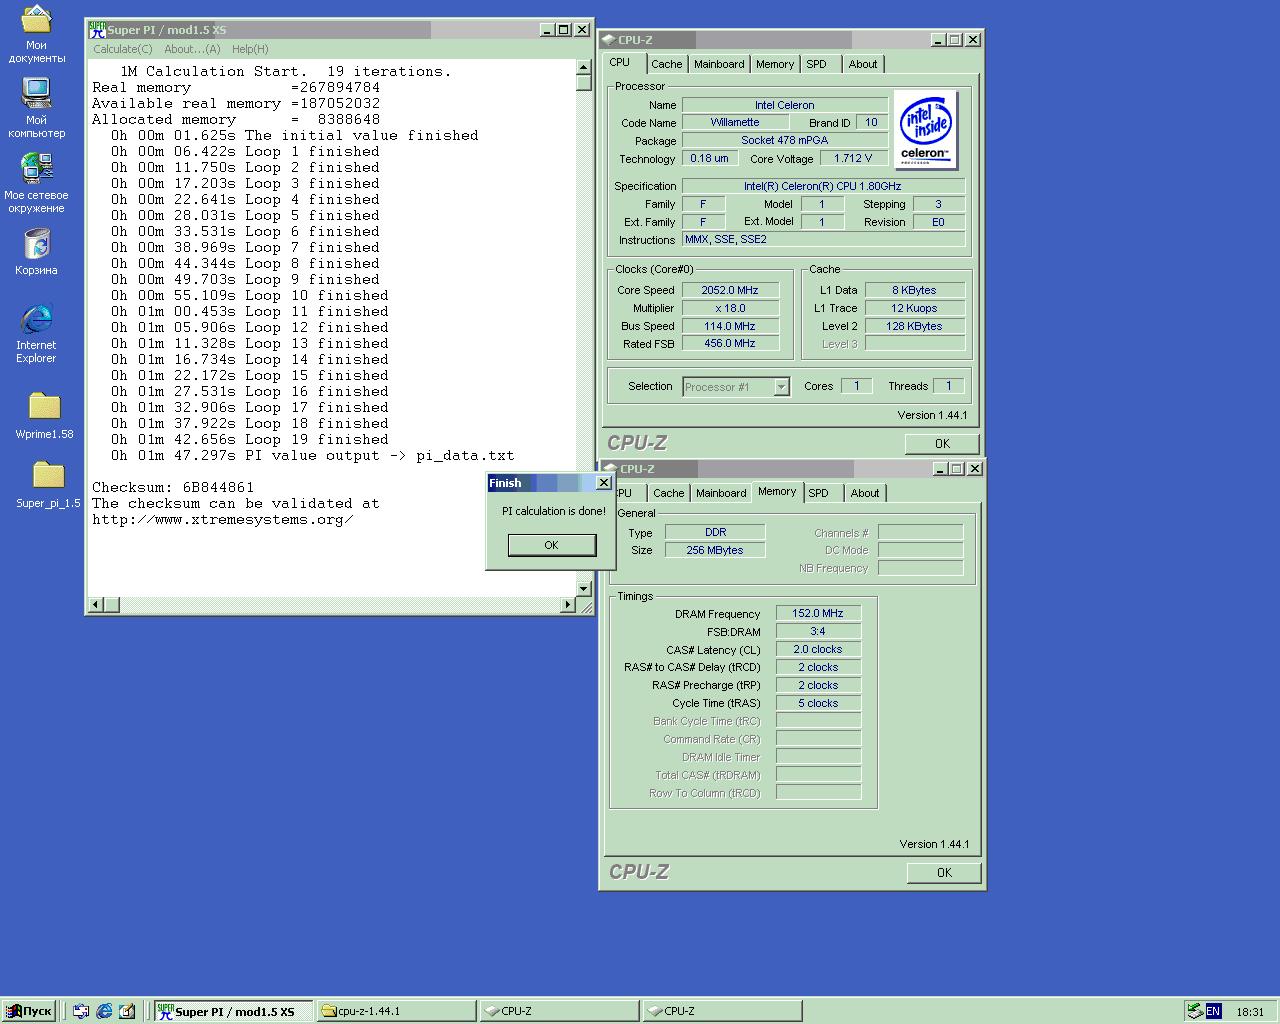Click the third quick launch icon on taskbar

tap(127, 1011)
